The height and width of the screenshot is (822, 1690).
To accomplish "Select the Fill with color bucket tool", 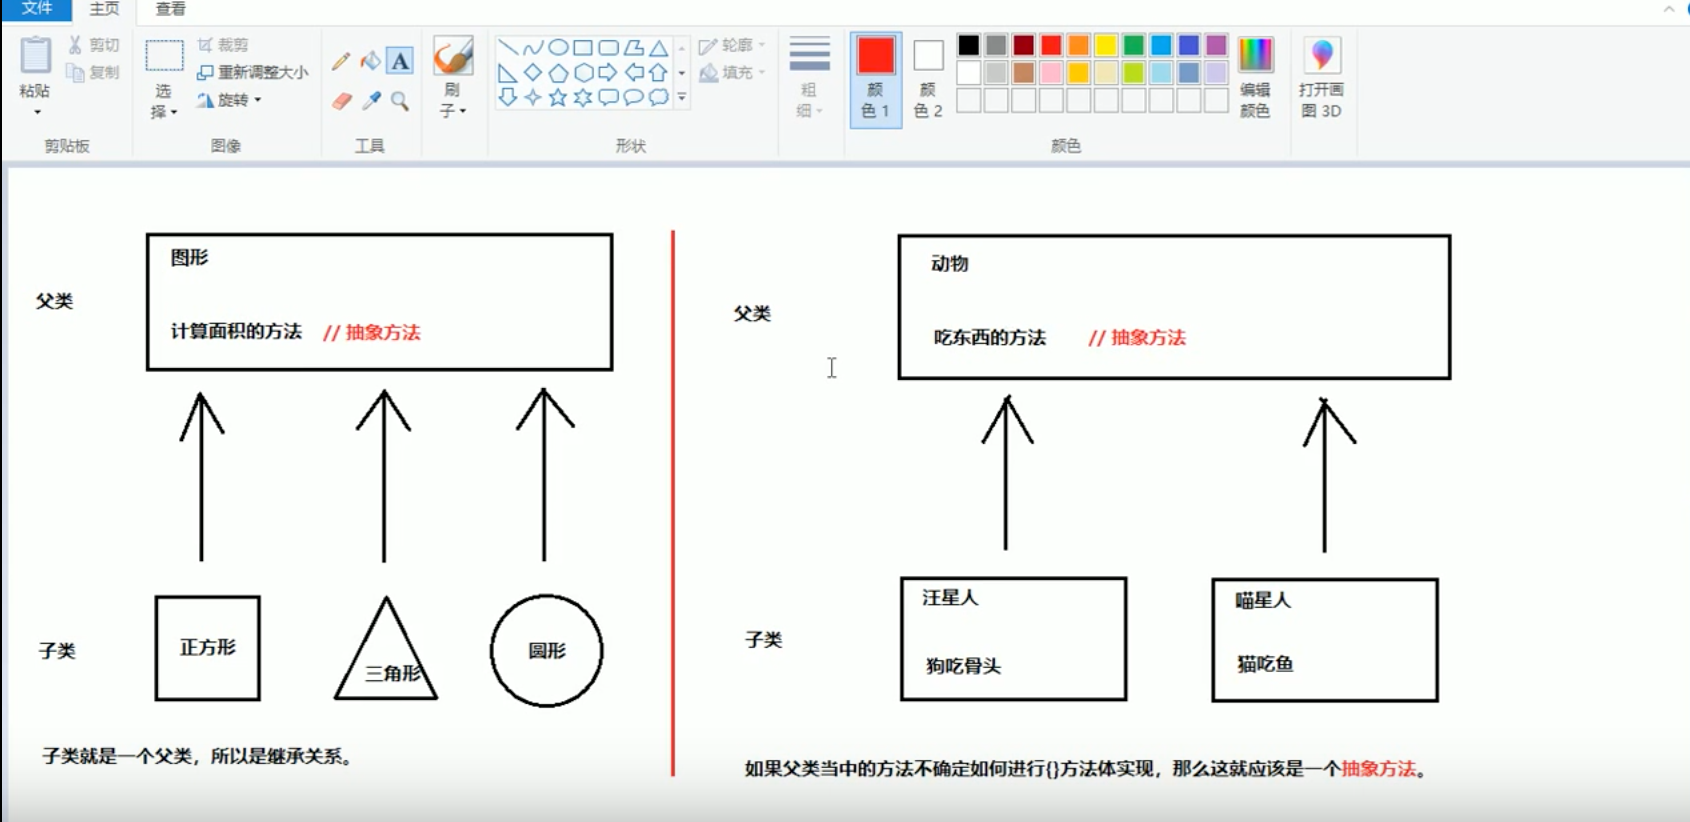I will [370, 61].
